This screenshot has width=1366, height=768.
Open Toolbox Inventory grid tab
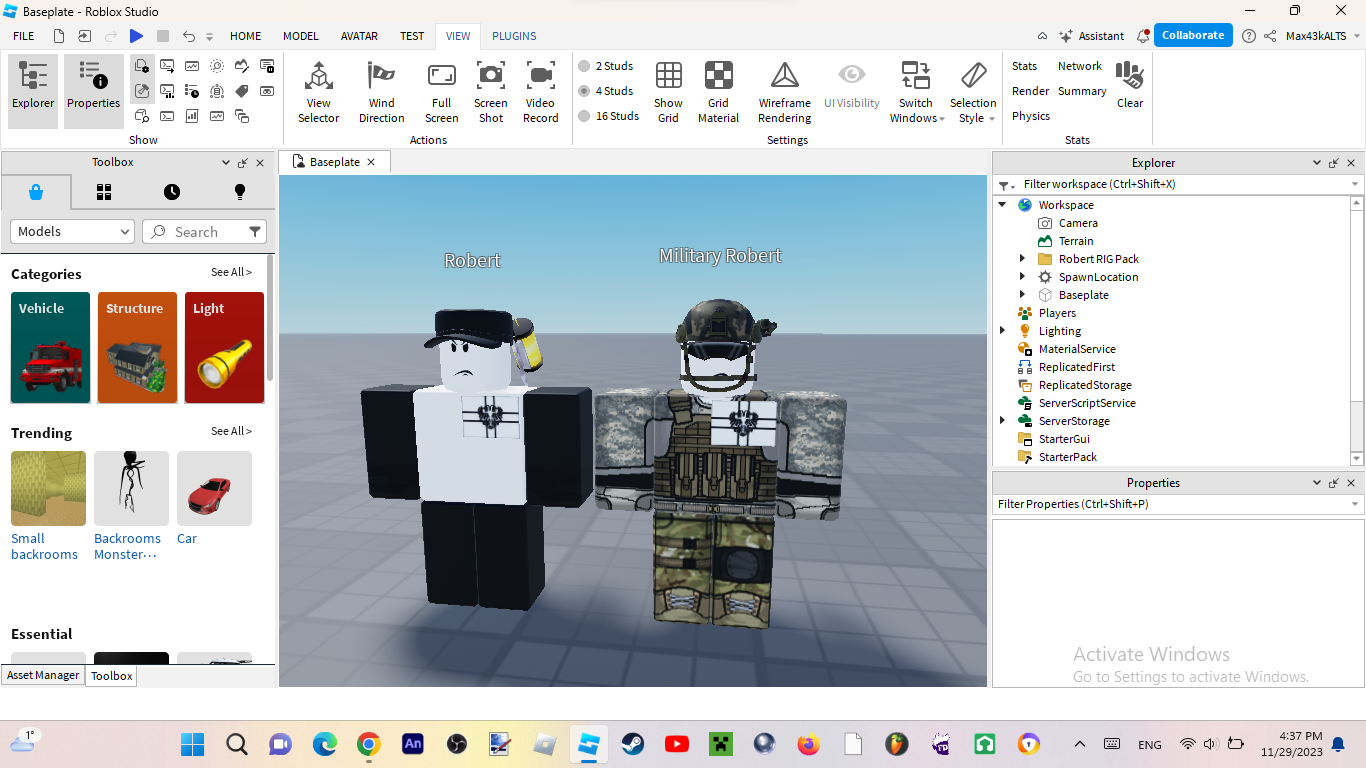[104, 192]
